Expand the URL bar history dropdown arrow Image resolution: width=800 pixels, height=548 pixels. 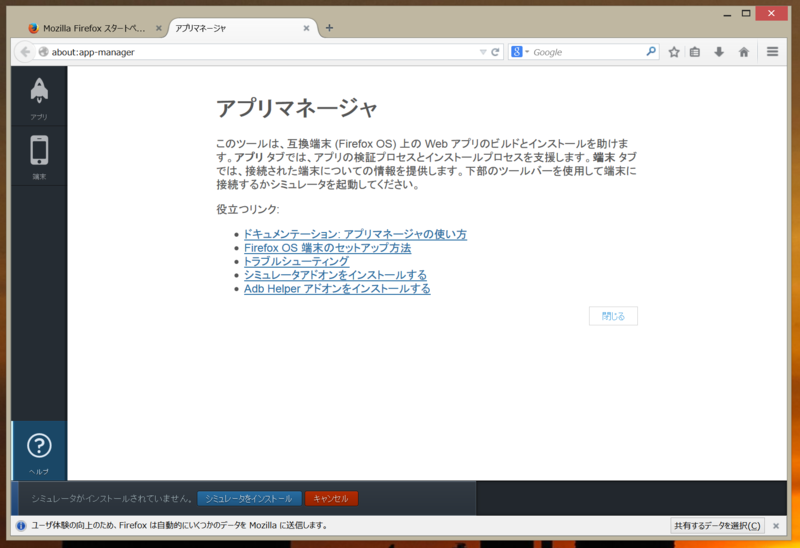point(483,52)
